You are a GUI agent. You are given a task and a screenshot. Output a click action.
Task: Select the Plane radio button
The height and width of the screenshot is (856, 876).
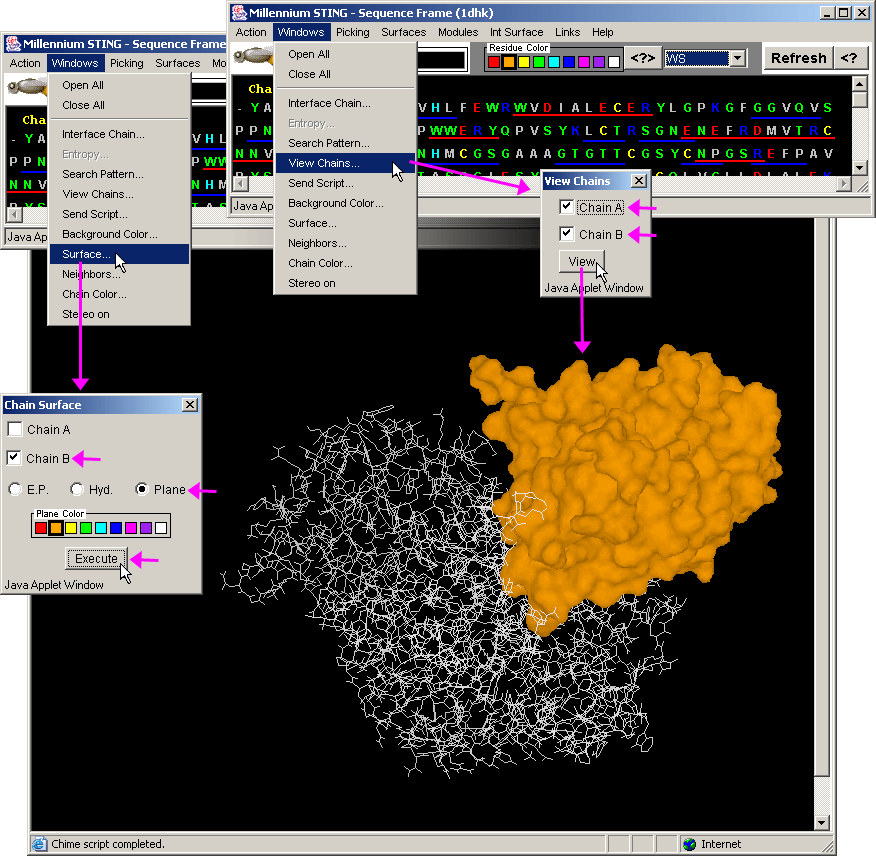coord(142,489)
